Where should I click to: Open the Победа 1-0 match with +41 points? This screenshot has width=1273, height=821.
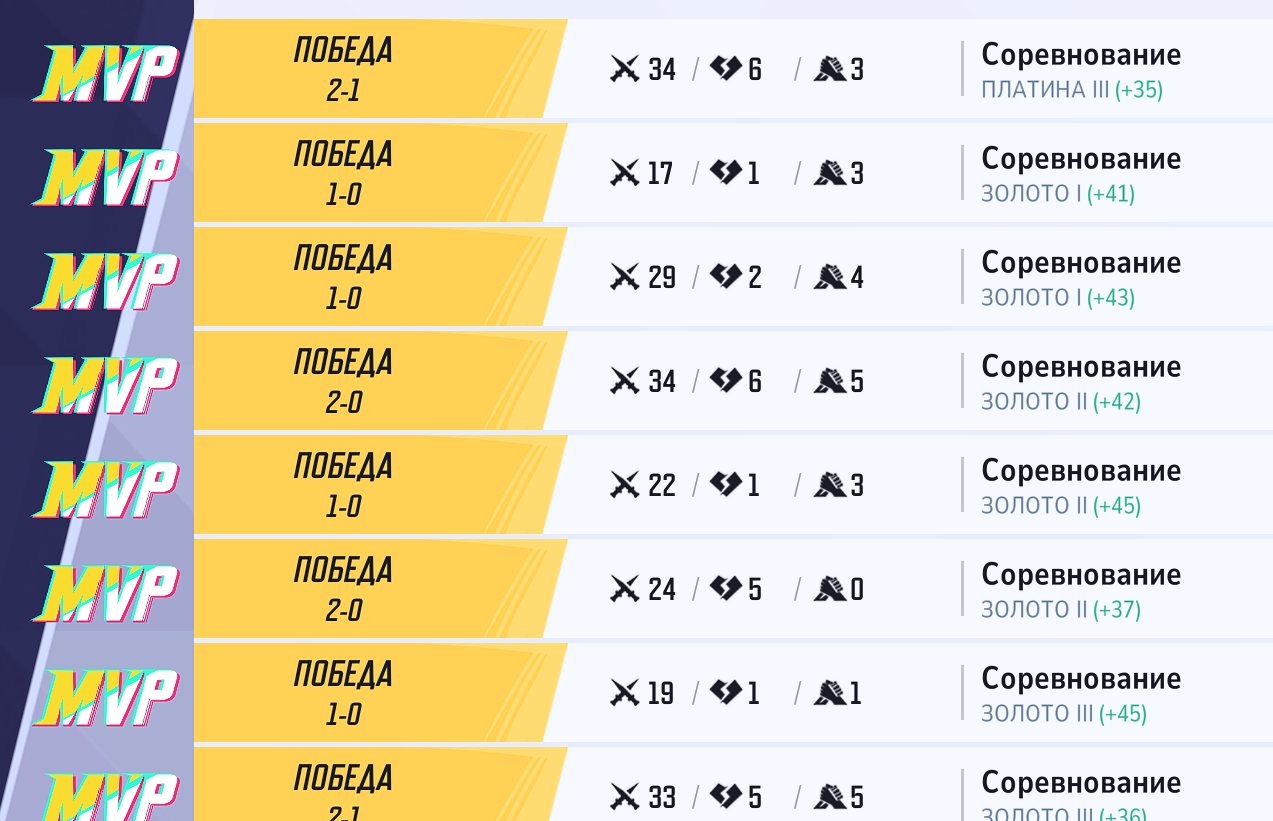733,173
